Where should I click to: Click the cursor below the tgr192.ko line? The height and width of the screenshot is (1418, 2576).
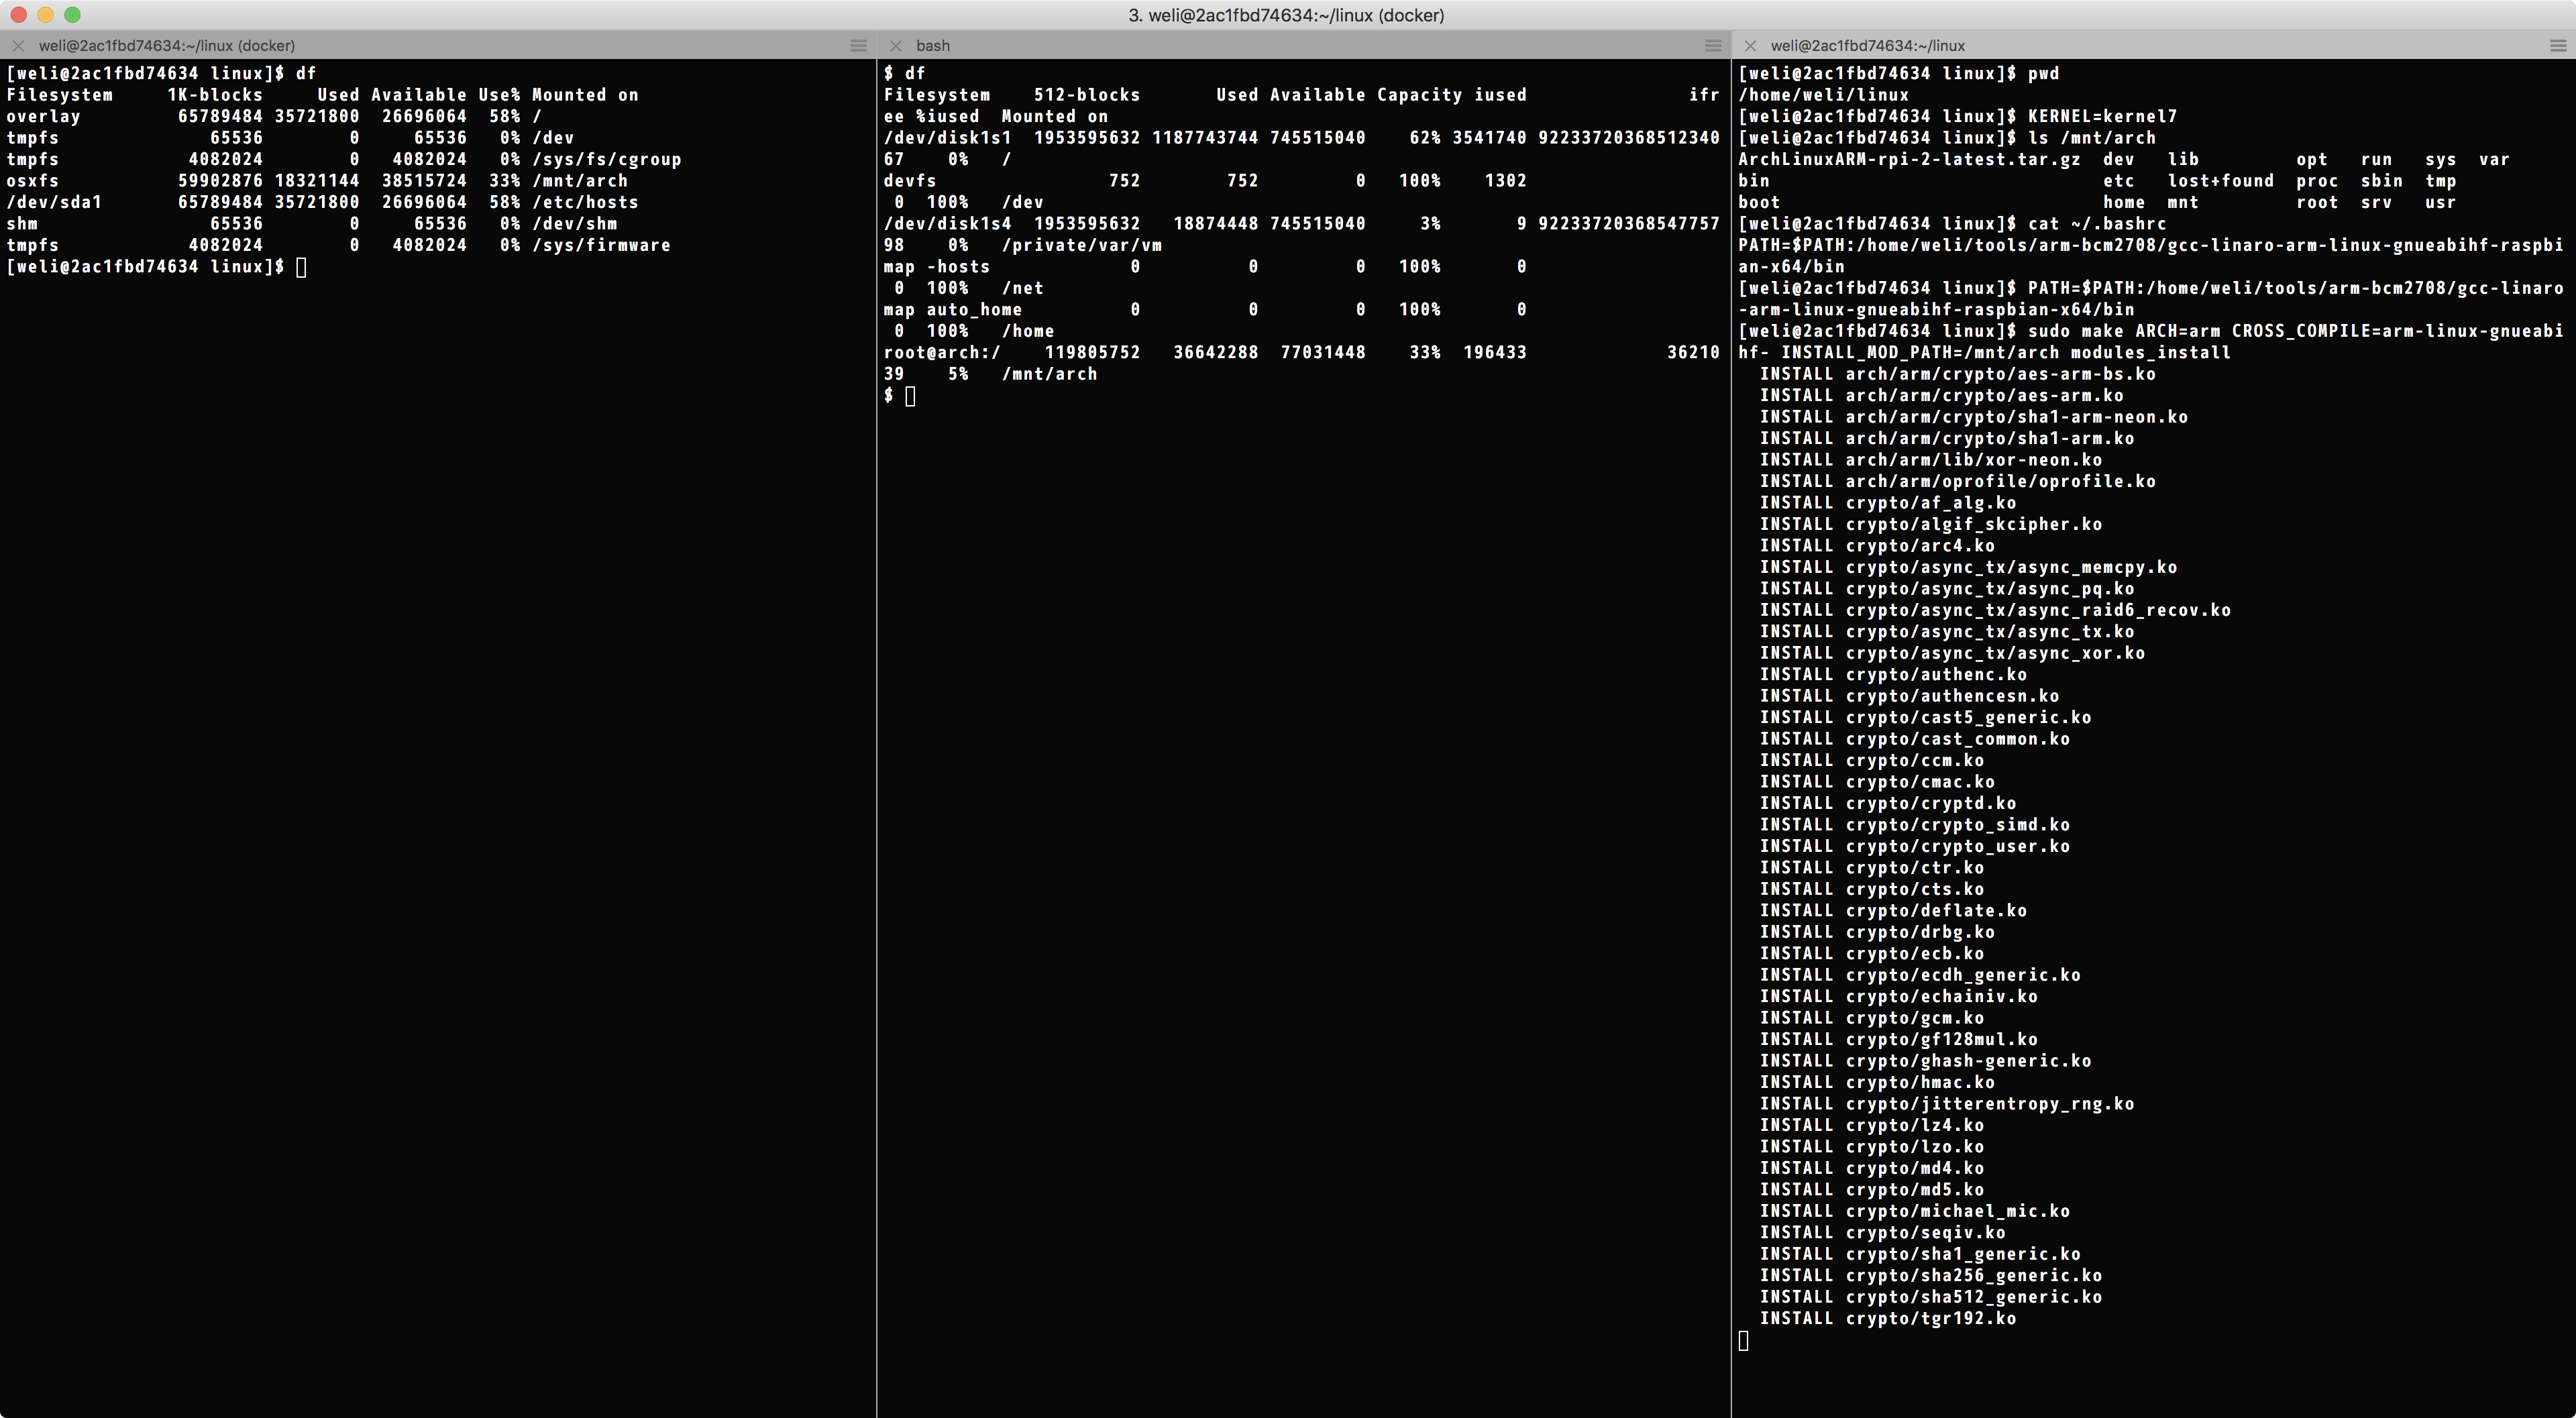pos(1744,1341)
